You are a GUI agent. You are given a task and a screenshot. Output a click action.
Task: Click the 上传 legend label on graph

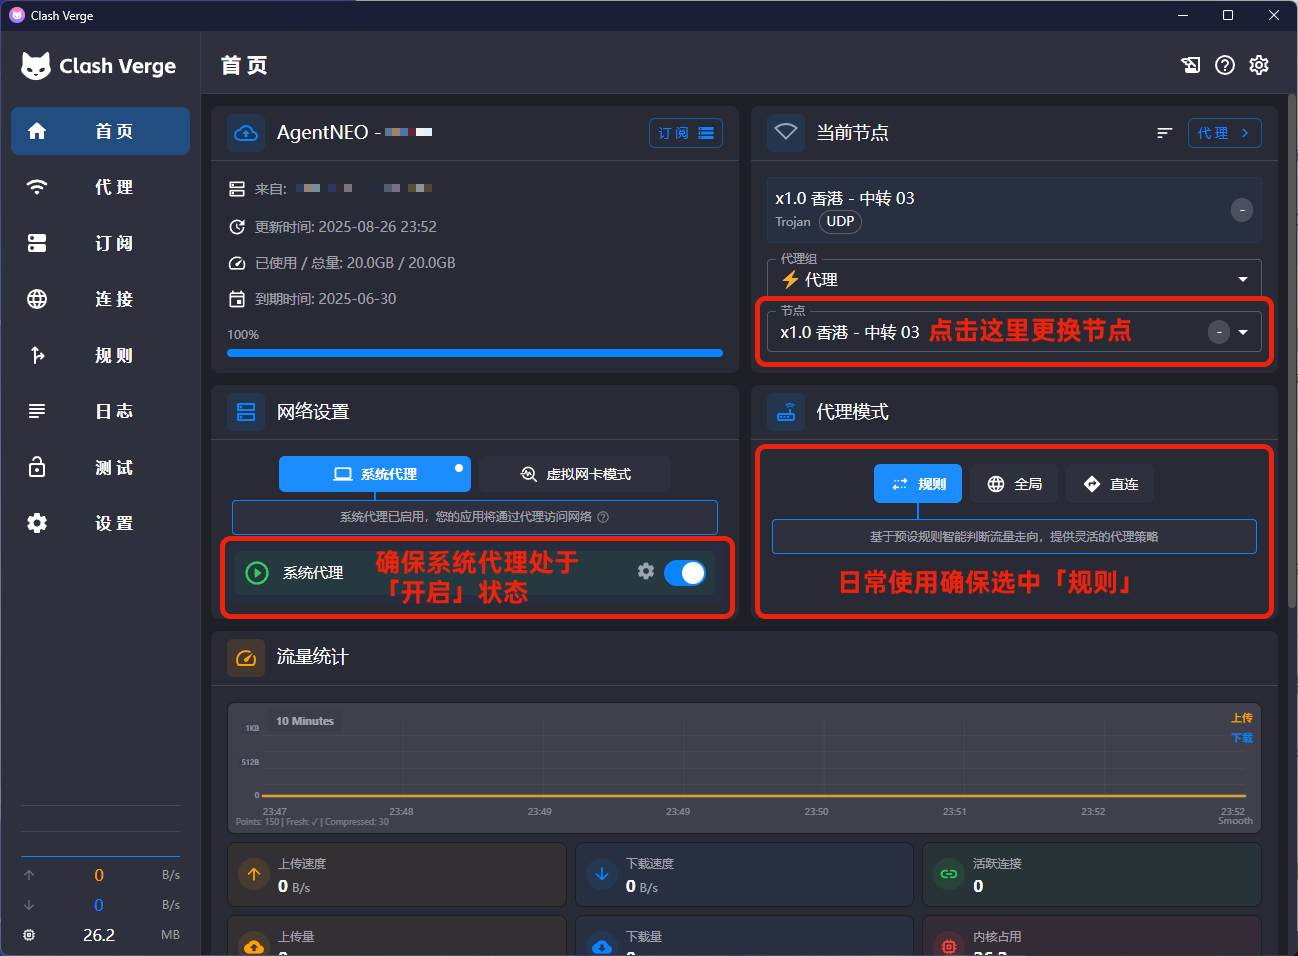point(1242,718)
